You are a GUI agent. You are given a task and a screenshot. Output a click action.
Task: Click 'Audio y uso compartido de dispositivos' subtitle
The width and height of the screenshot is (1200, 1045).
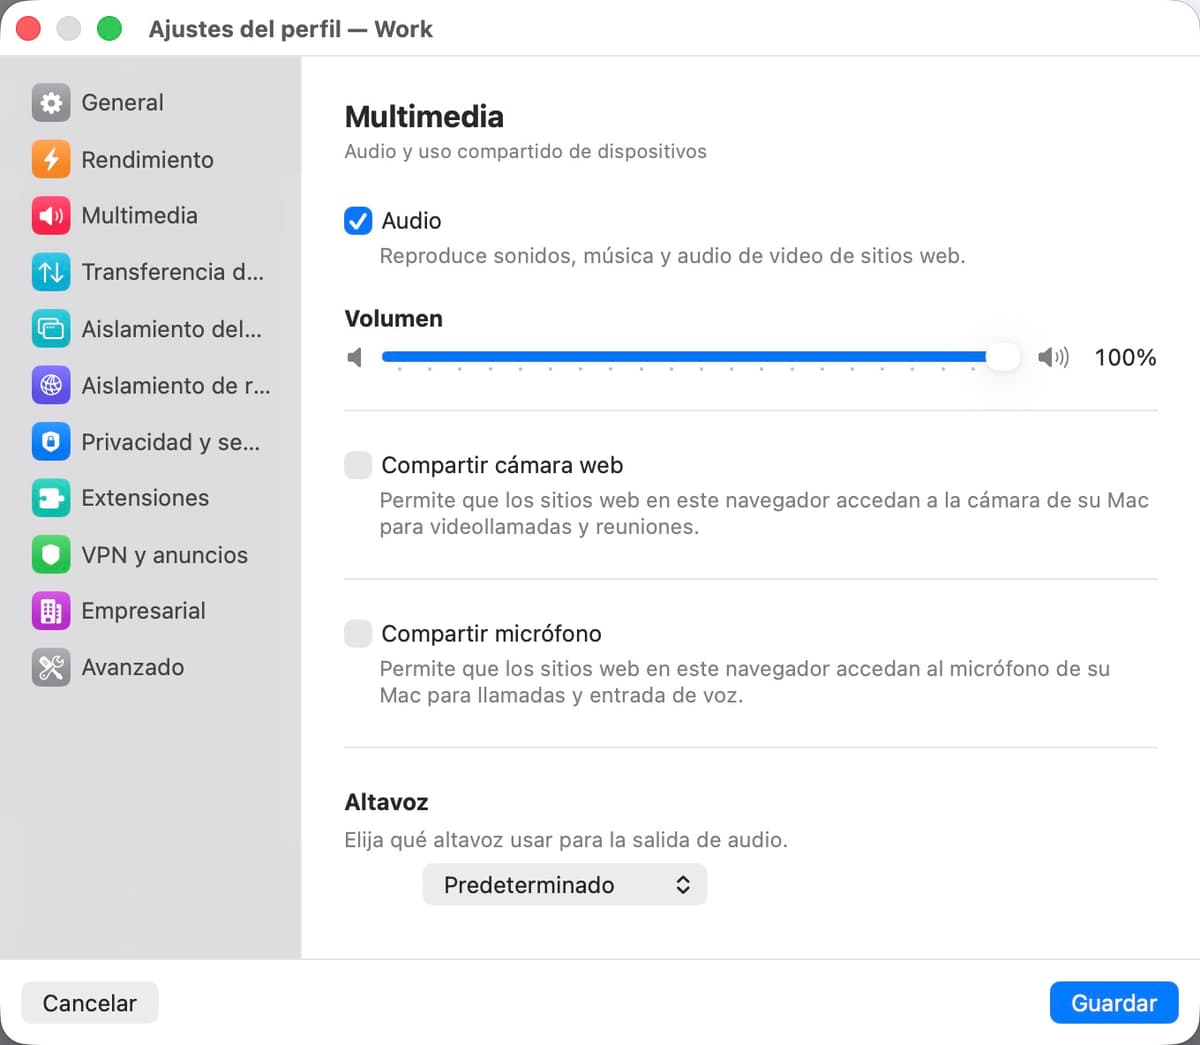(525, 151)
